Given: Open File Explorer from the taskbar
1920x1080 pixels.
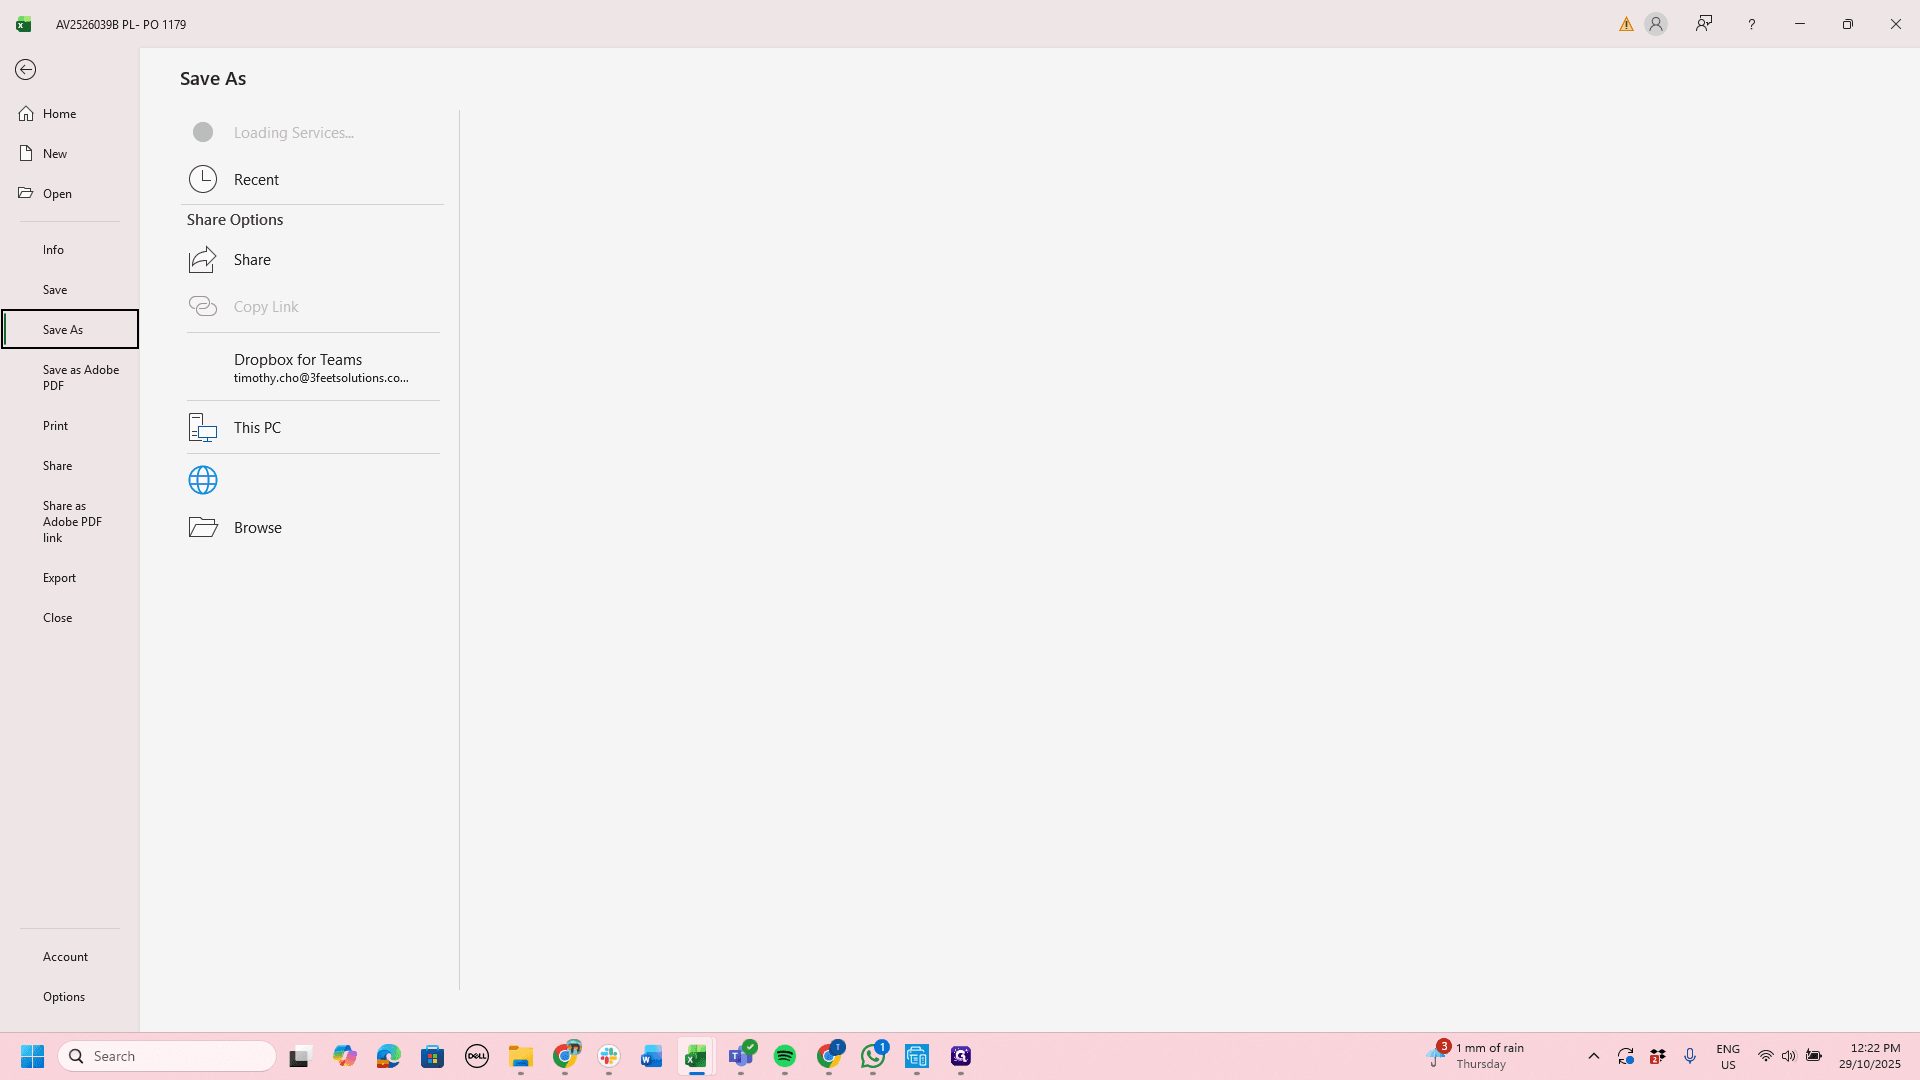Looking at the screenshot, I should (x=521, y=1057).
